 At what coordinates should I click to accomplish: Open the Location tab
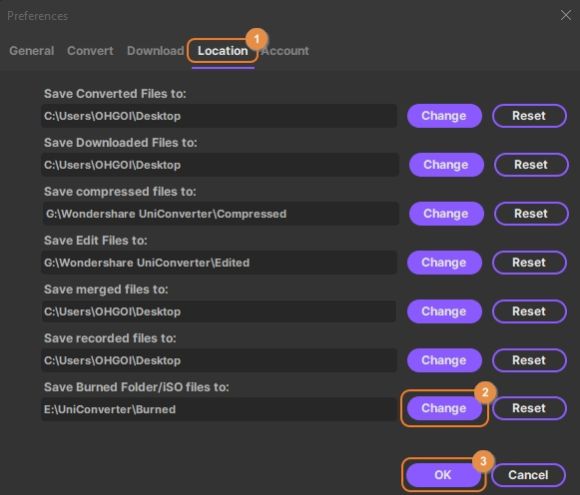click(x=223, y=51)
